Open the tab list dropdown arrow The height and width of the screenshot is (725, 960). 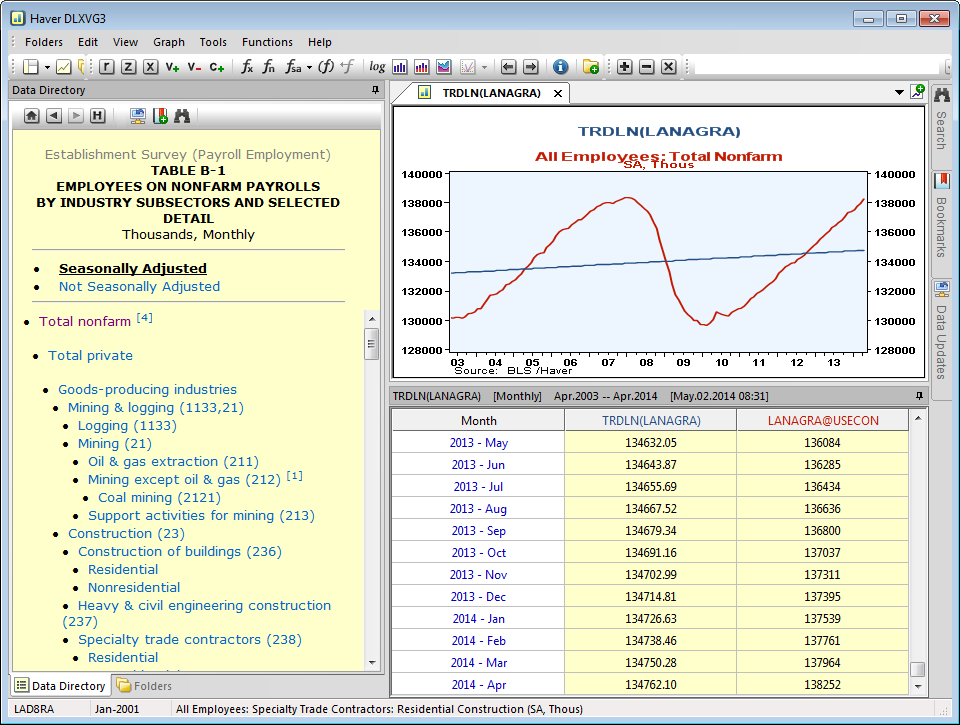click(899, 92)
